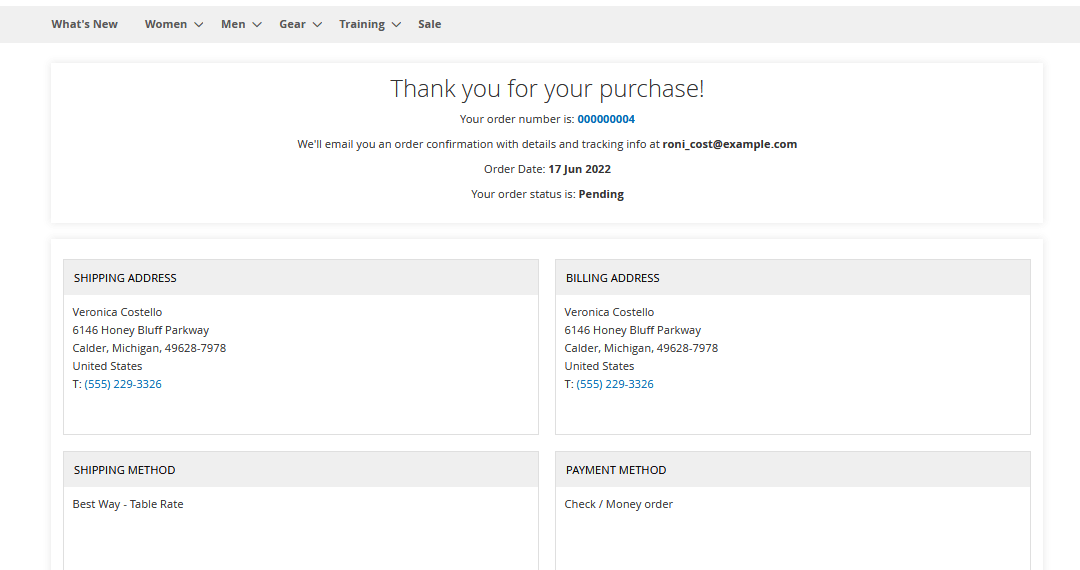Click the Gear menu label

[292, 24]
